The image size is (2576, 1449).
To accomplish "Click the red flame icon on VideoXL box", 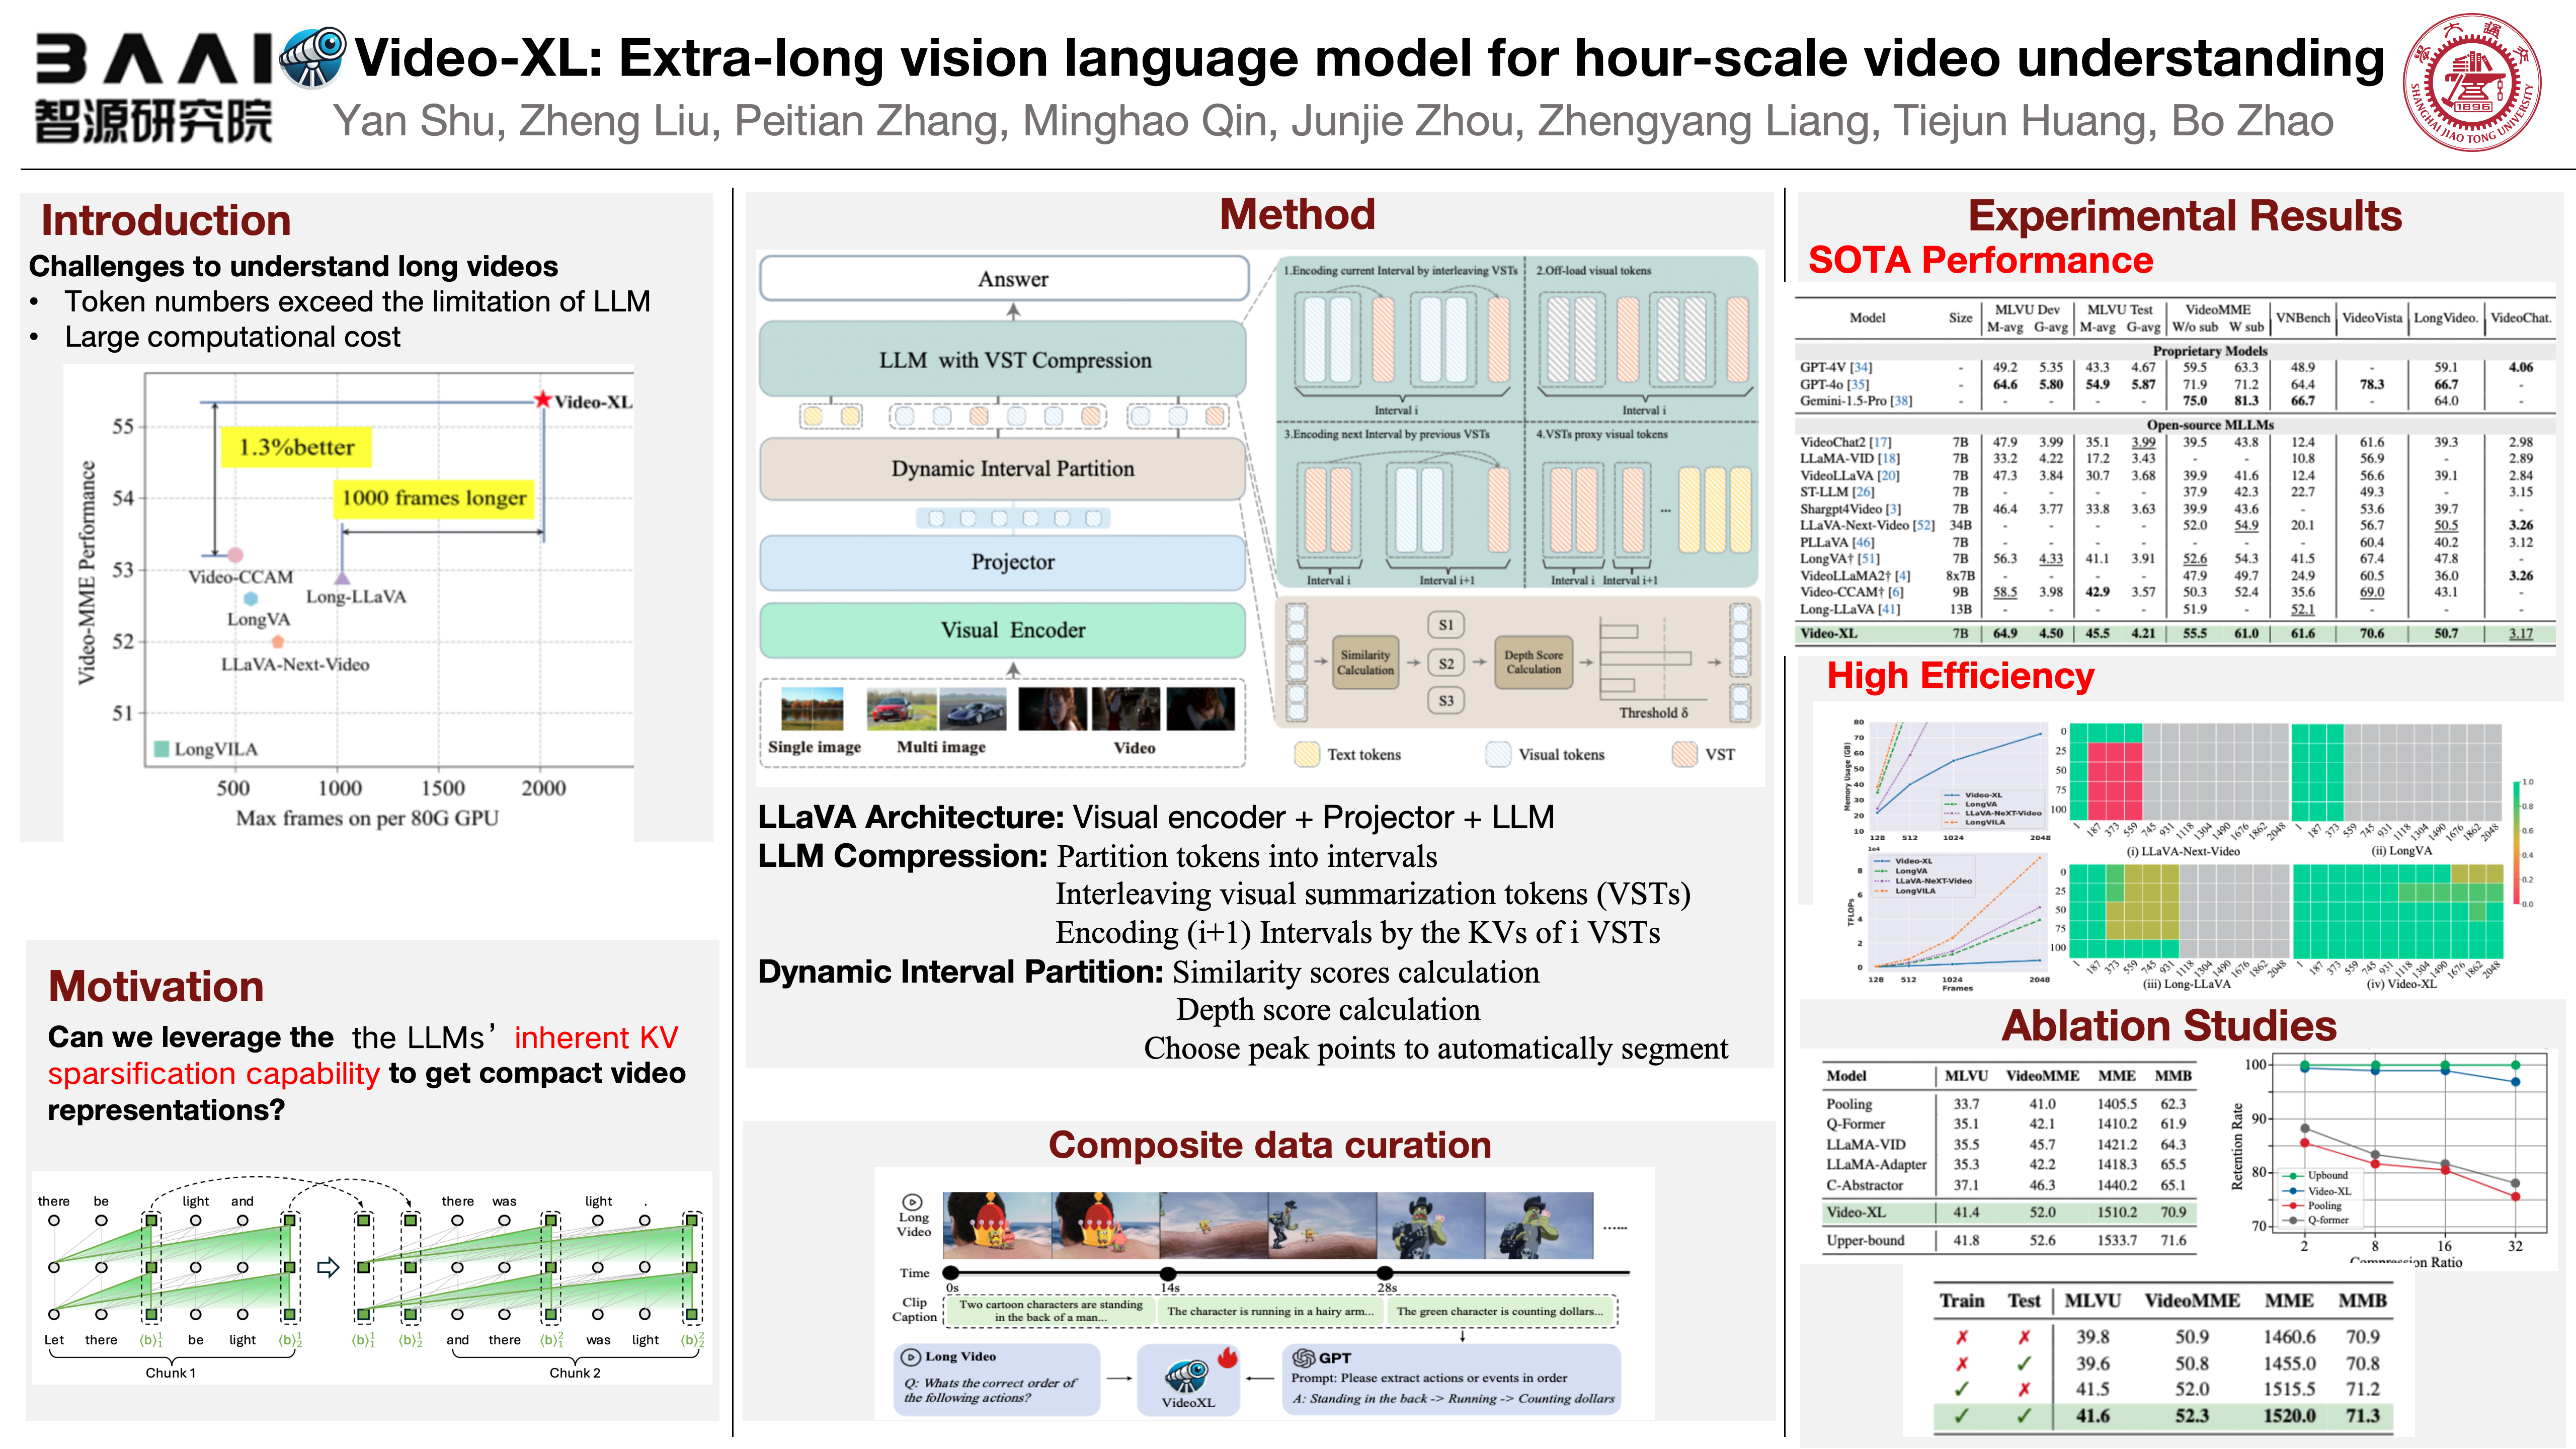I will click(1227, 1357).
